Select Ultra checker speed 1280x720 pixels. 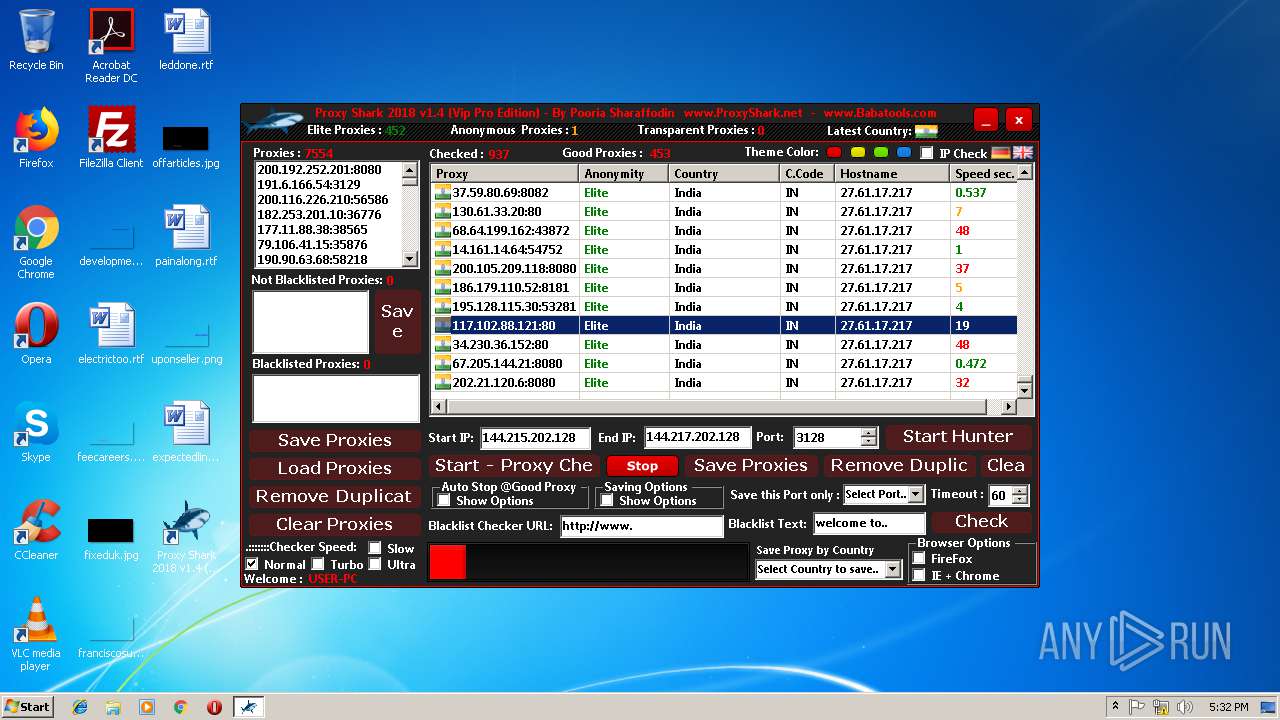pyautogui.click(x=375, y=564)
